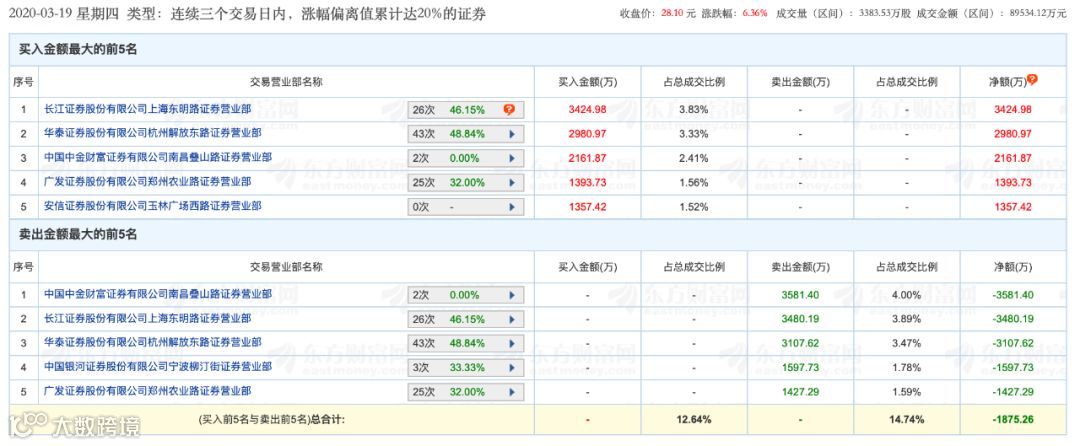Click the 3.89% share cell
1080x446 pixels.
(906, 319)
